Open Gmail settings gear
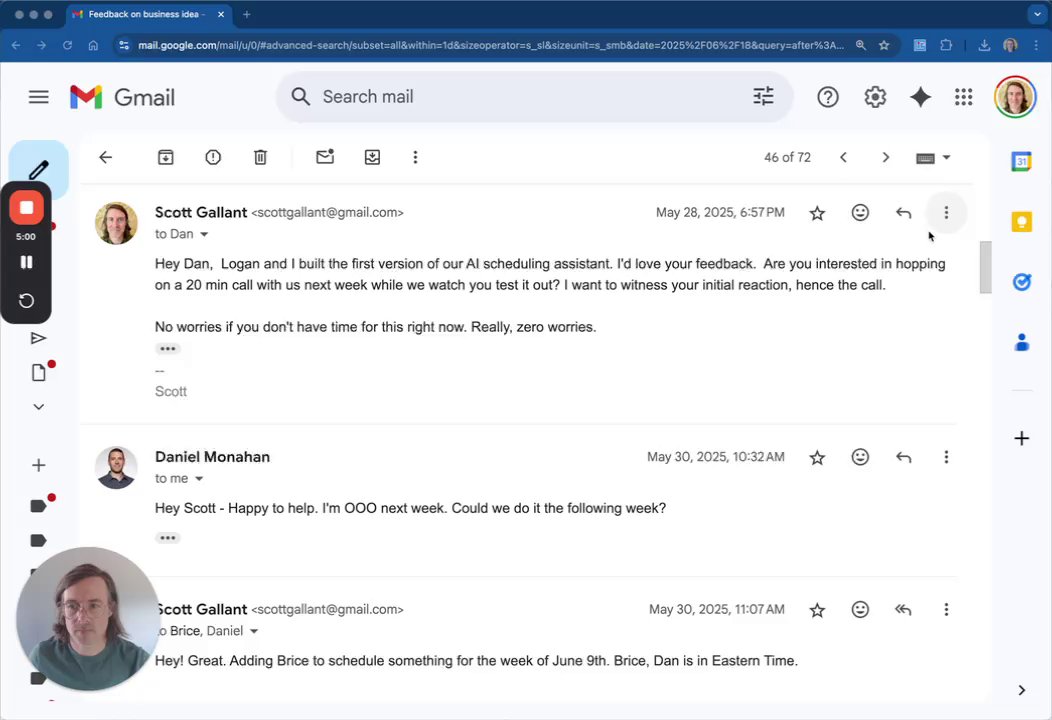This screenshot has width=1052, height=720. click(x=875, y=97)
